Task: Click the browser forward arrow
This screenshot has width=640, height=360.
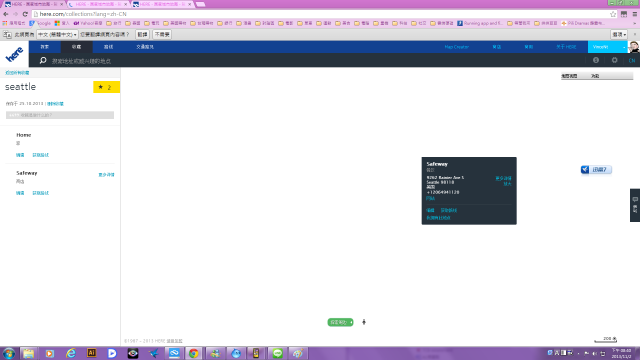Action: 16,14
